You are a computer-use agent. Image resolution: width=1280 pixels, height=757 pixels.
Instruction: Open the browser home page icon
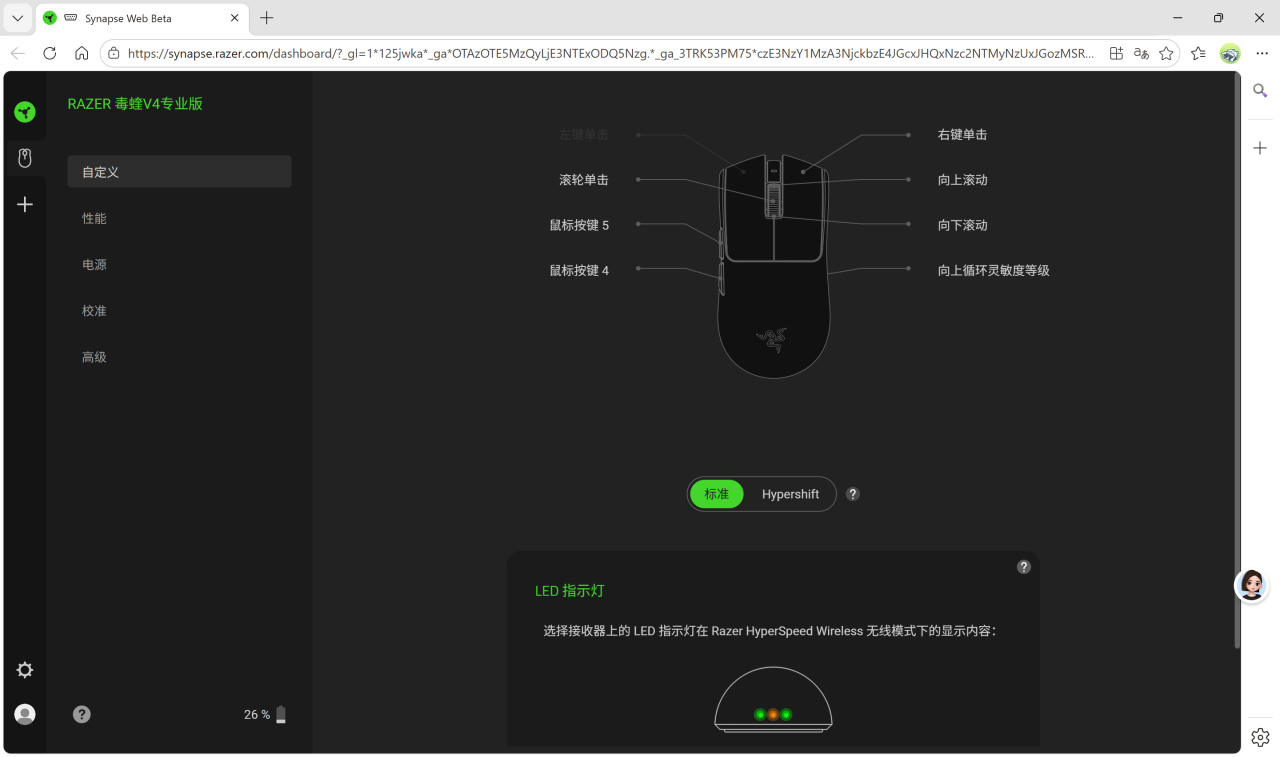tap(82, 53)
